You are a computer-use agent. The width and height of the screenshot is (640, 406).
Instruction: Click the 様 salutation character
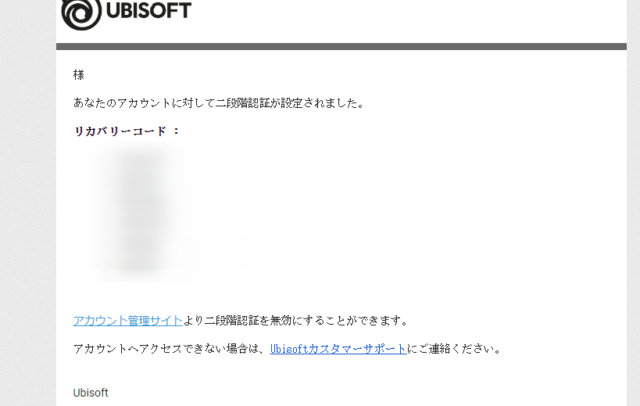[79, 75]
